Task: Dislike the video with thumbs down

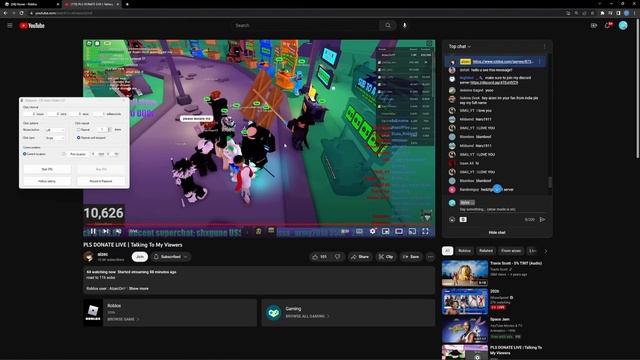Action: pos(338,257)
